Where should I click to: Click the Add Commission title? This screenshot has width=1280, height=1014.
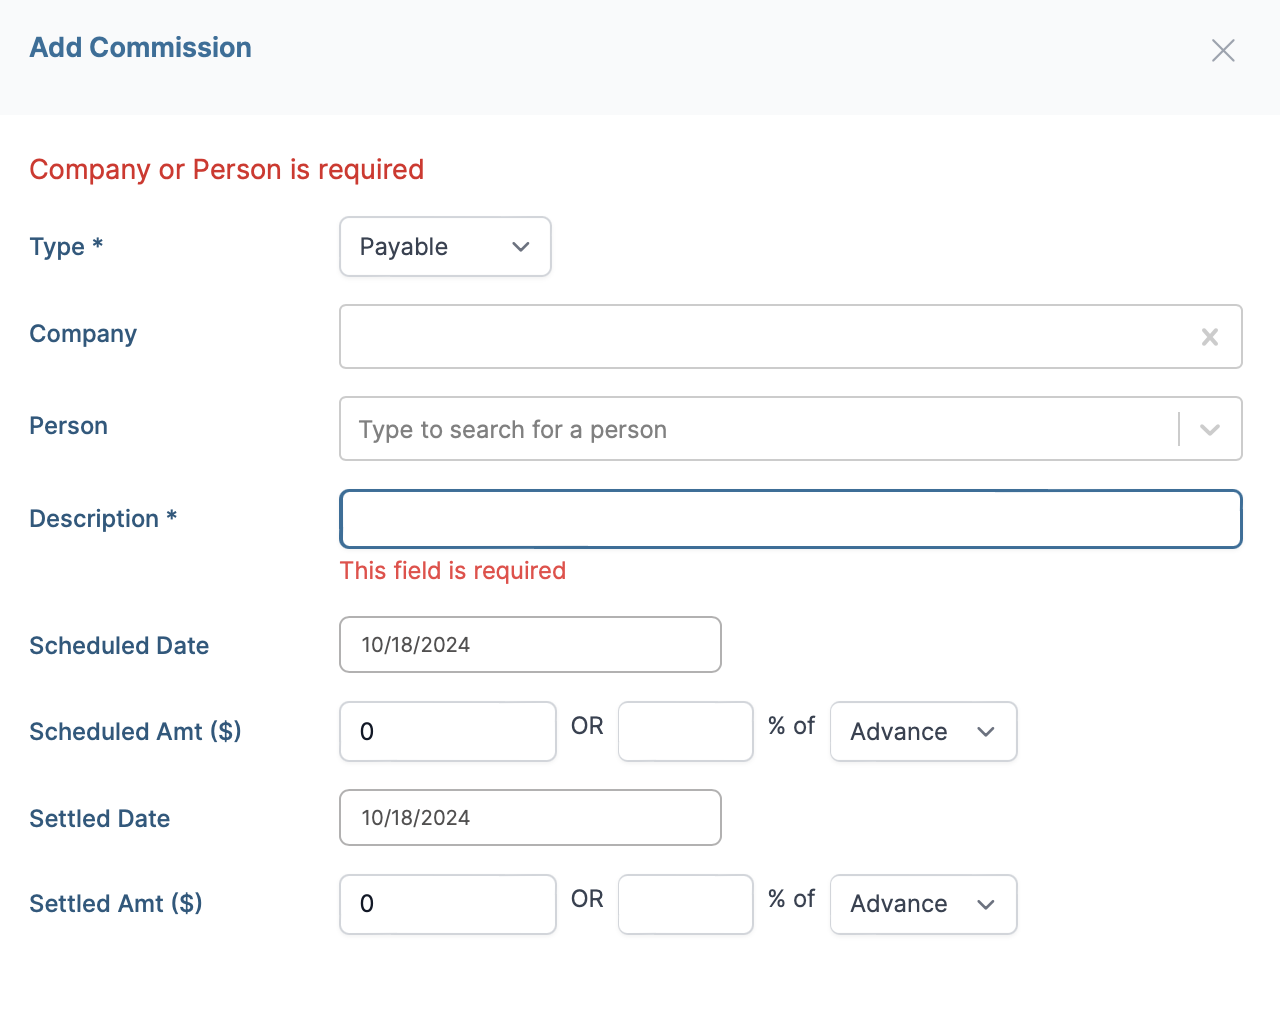click(x=140, y=48)
